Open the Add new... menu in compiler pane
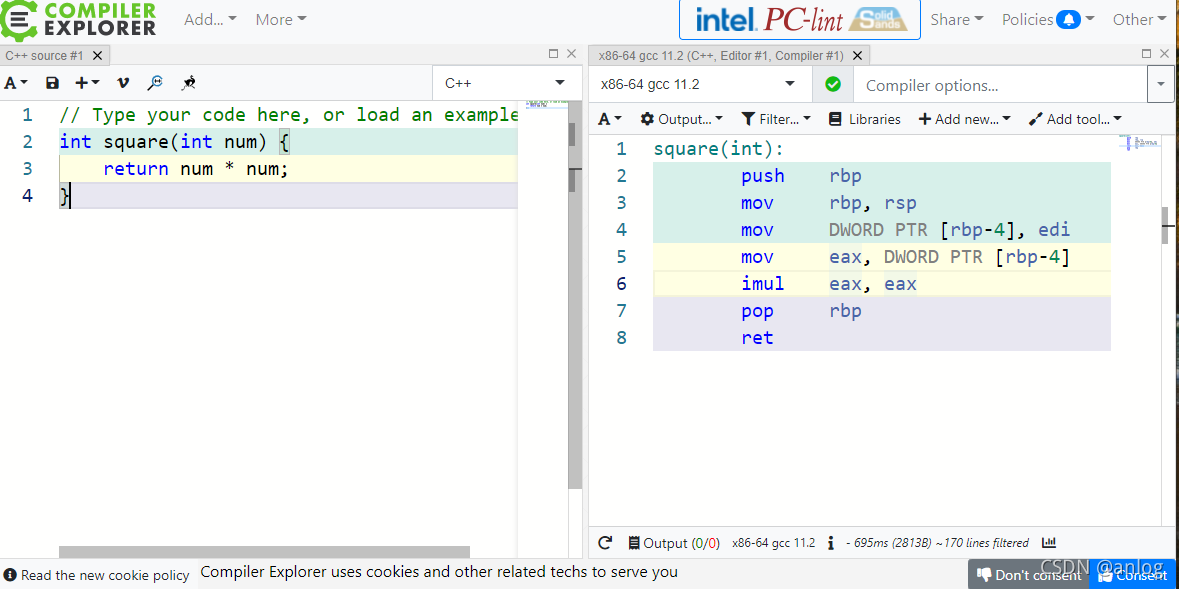The width and height of the screenshot is (1179, 589). [965, 119]
